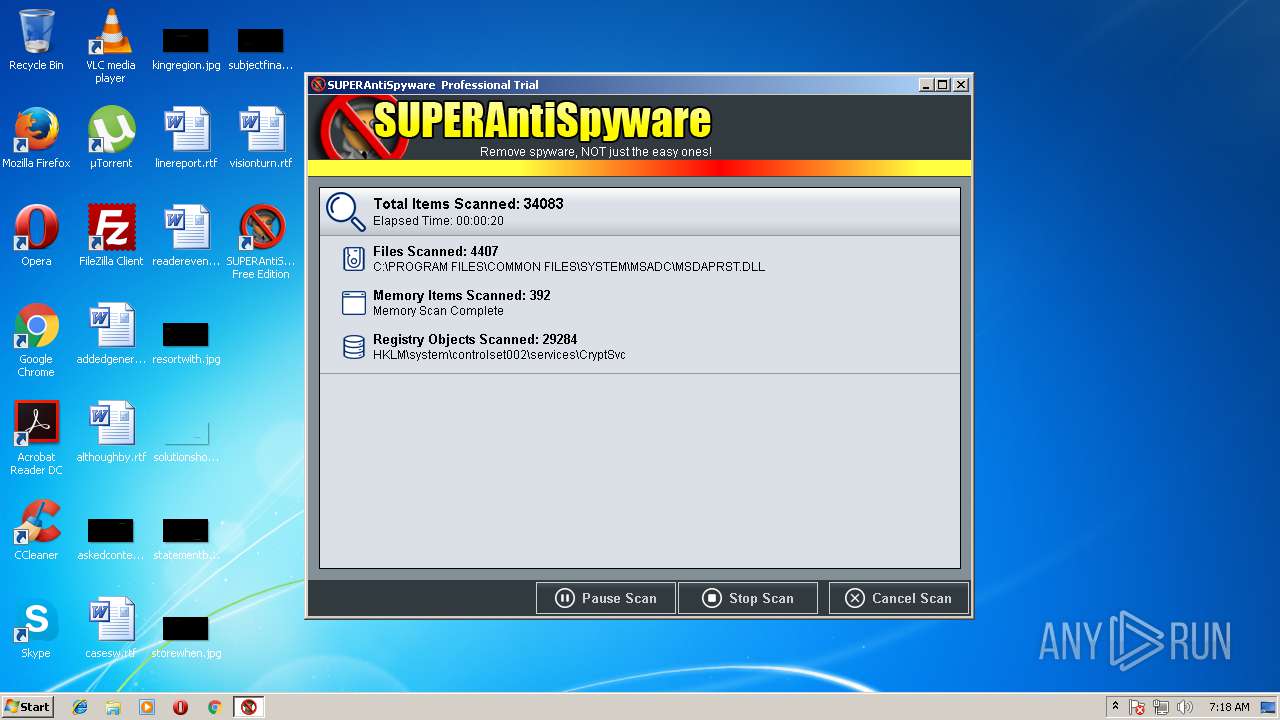The height and width of the screenshot is (720, 1280).
Task: Click the 7:18 AM taskbar clock
Action: point(1229,707)
